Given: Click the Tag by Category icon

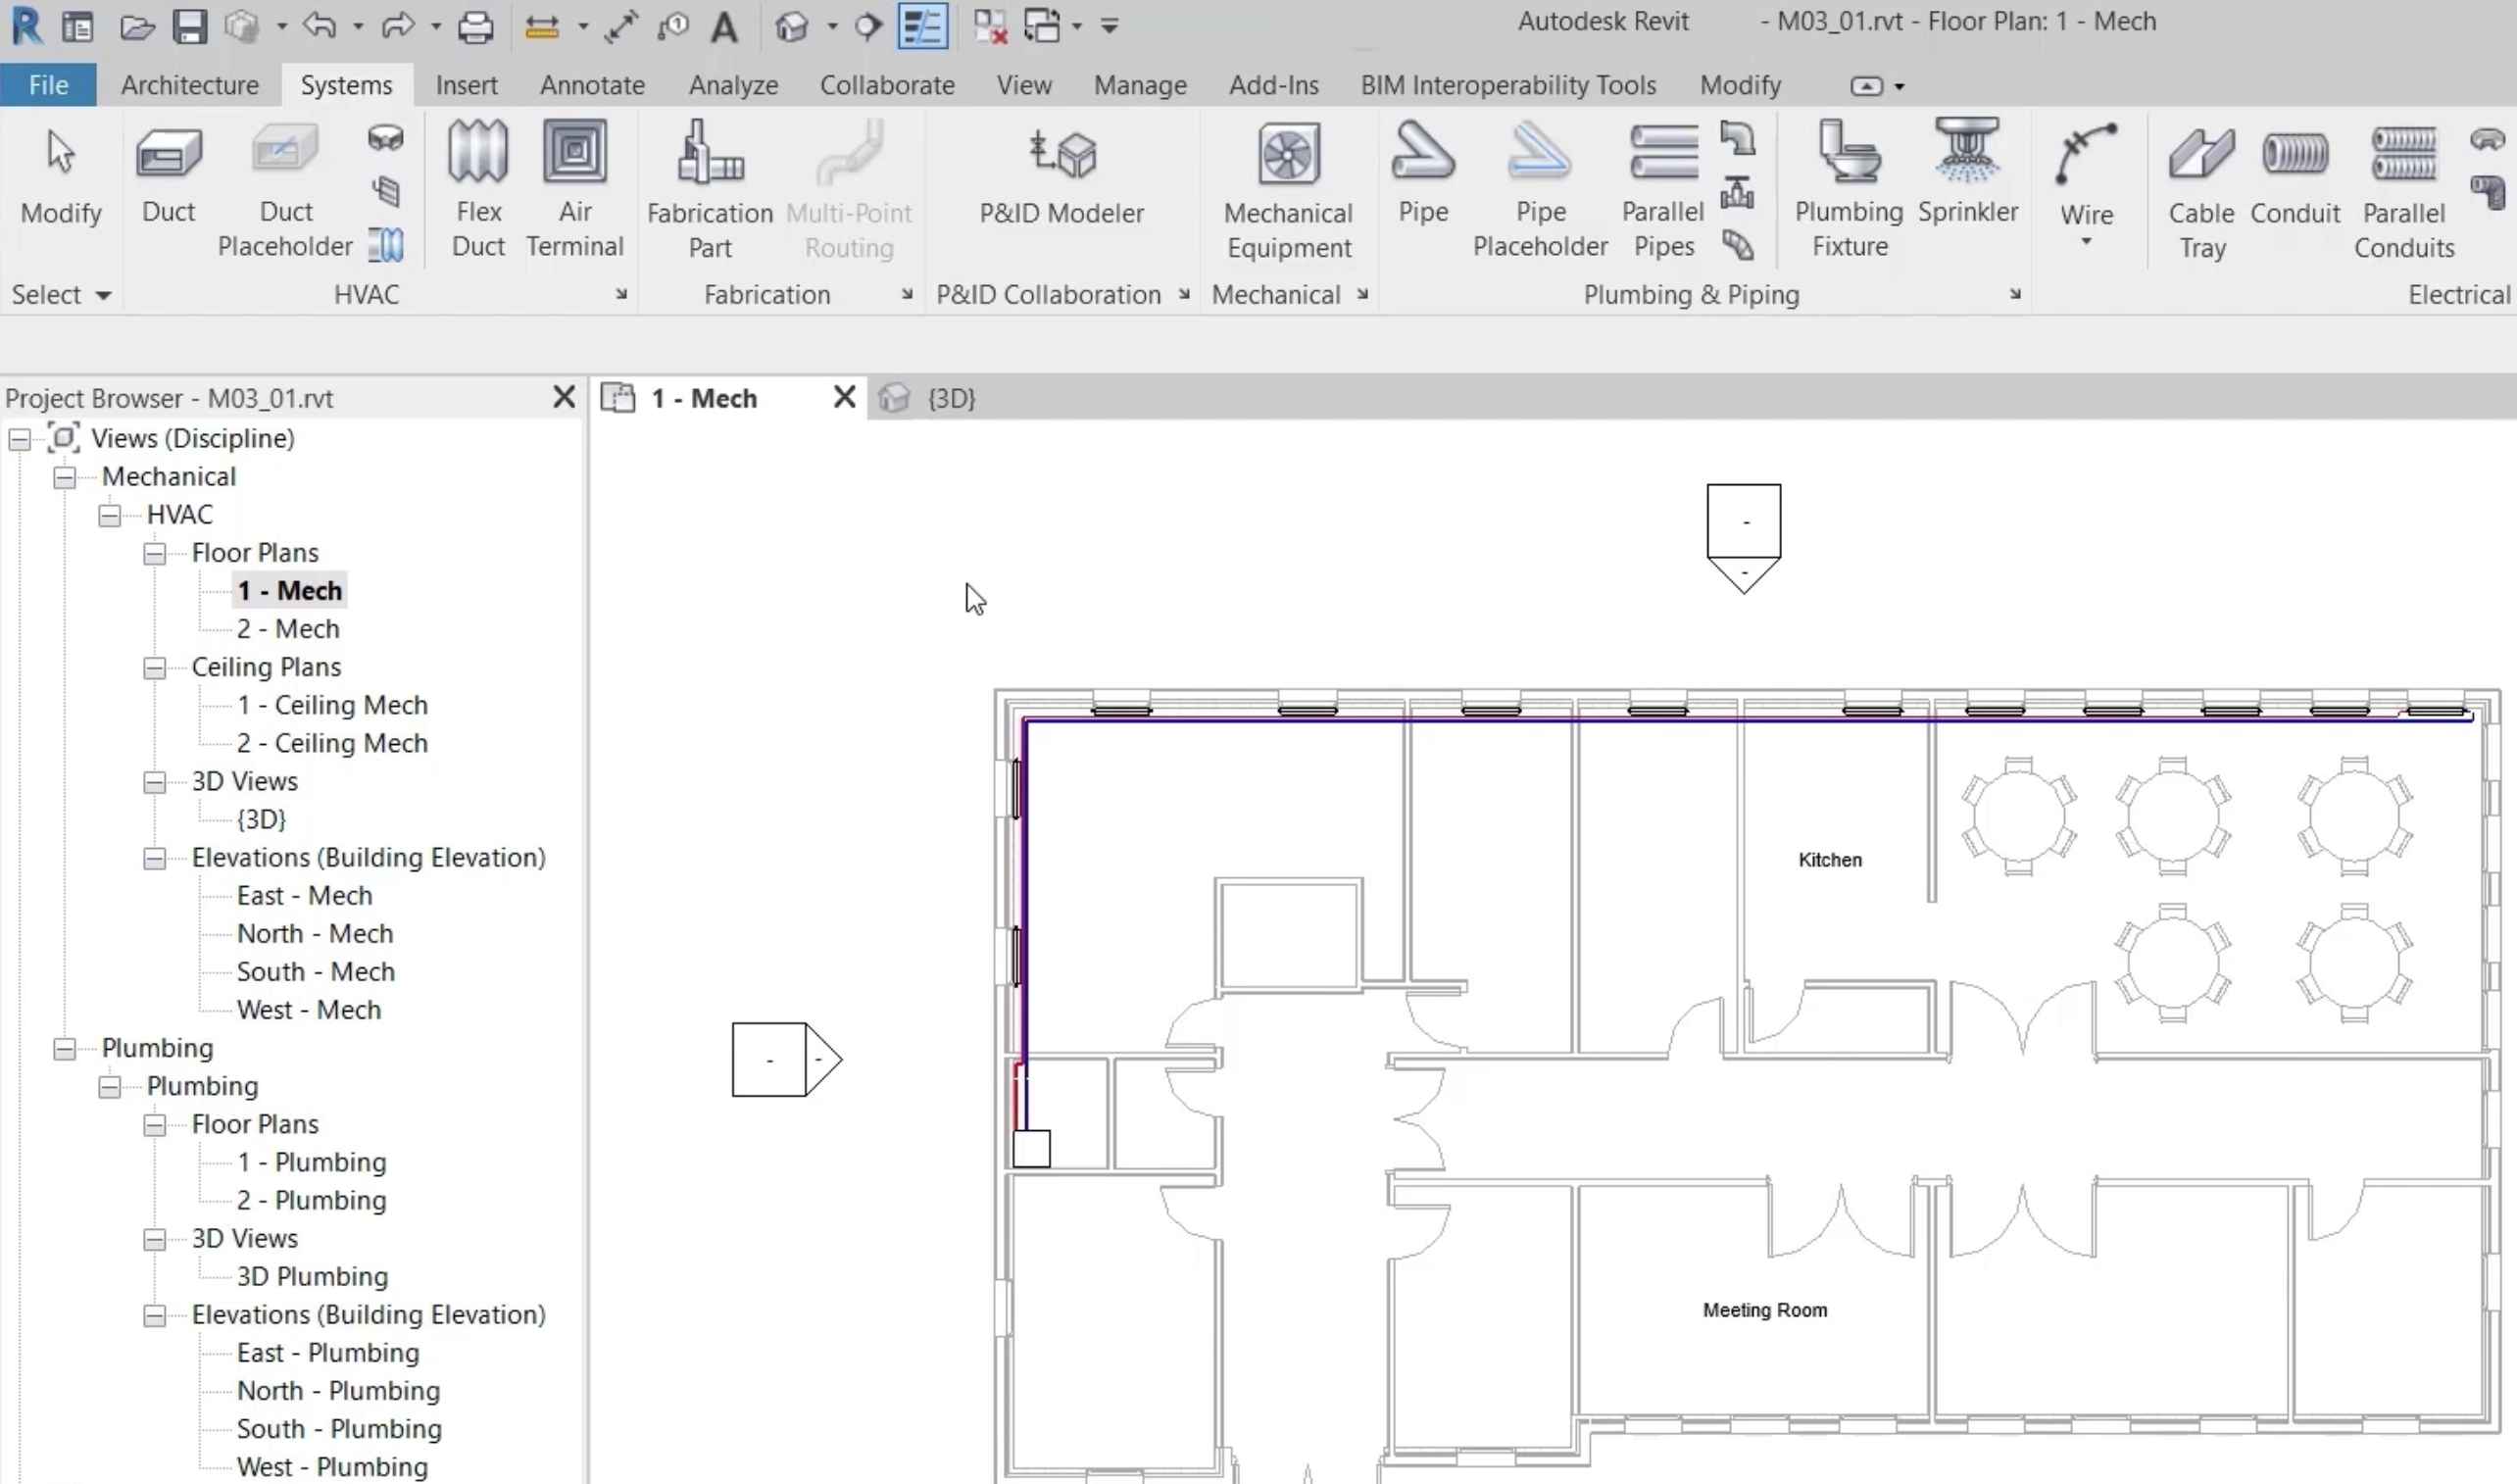Looking at the screenshot, I should click(673, 26).
